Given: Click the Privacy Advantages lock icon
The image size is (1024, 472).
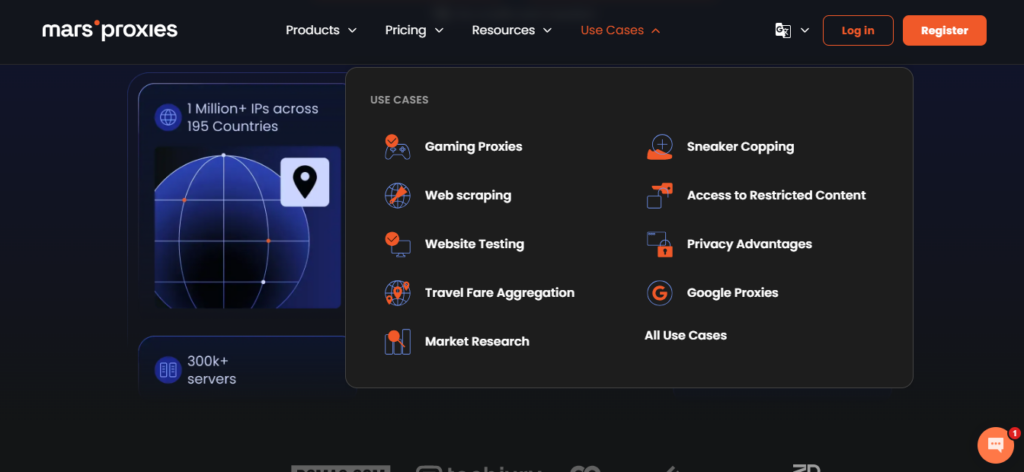Looking at the screenshot, I should tap(659, 244).
